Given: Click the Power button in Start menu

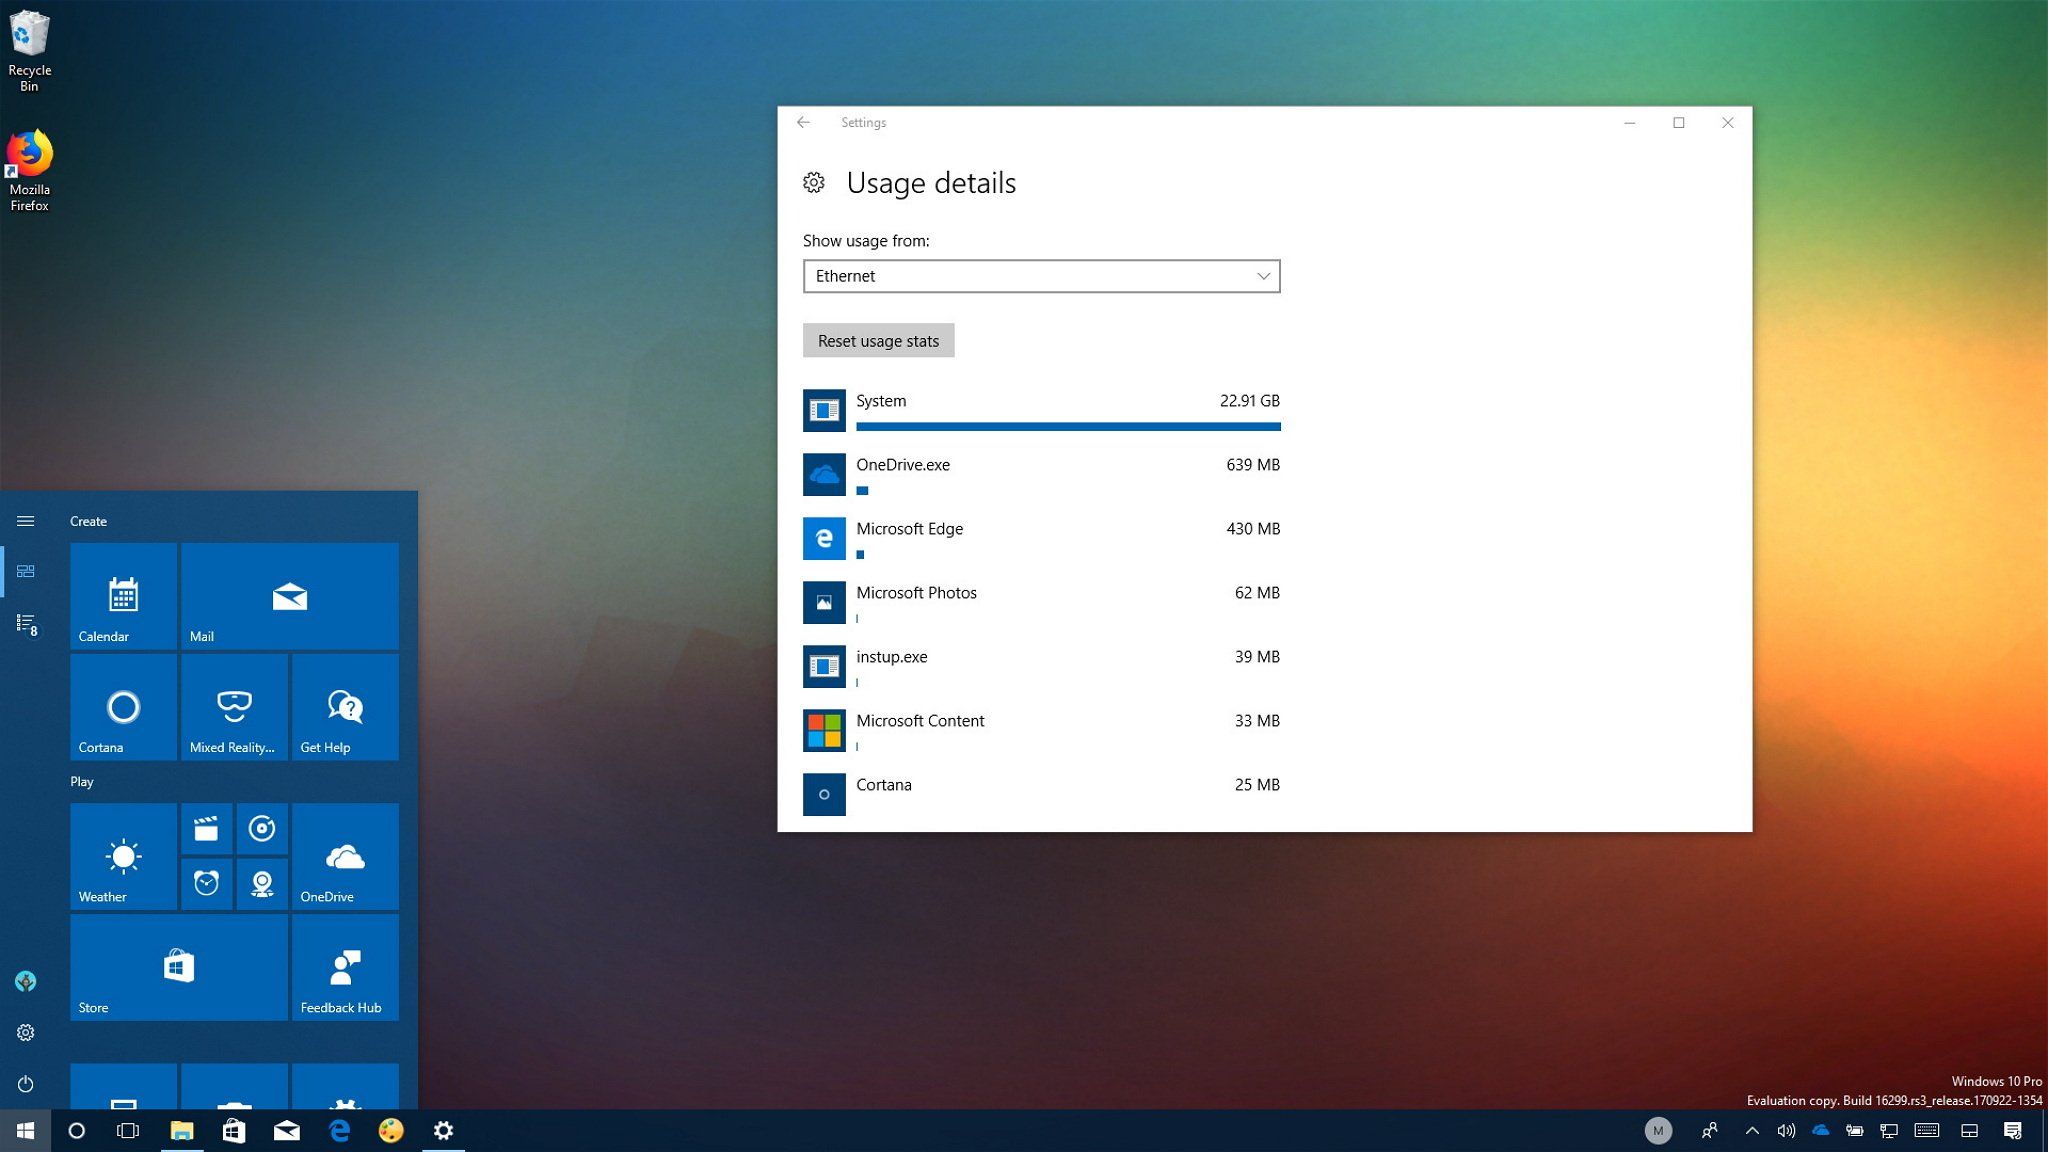Looking at the screenshot, I should tap(26, 1083).
